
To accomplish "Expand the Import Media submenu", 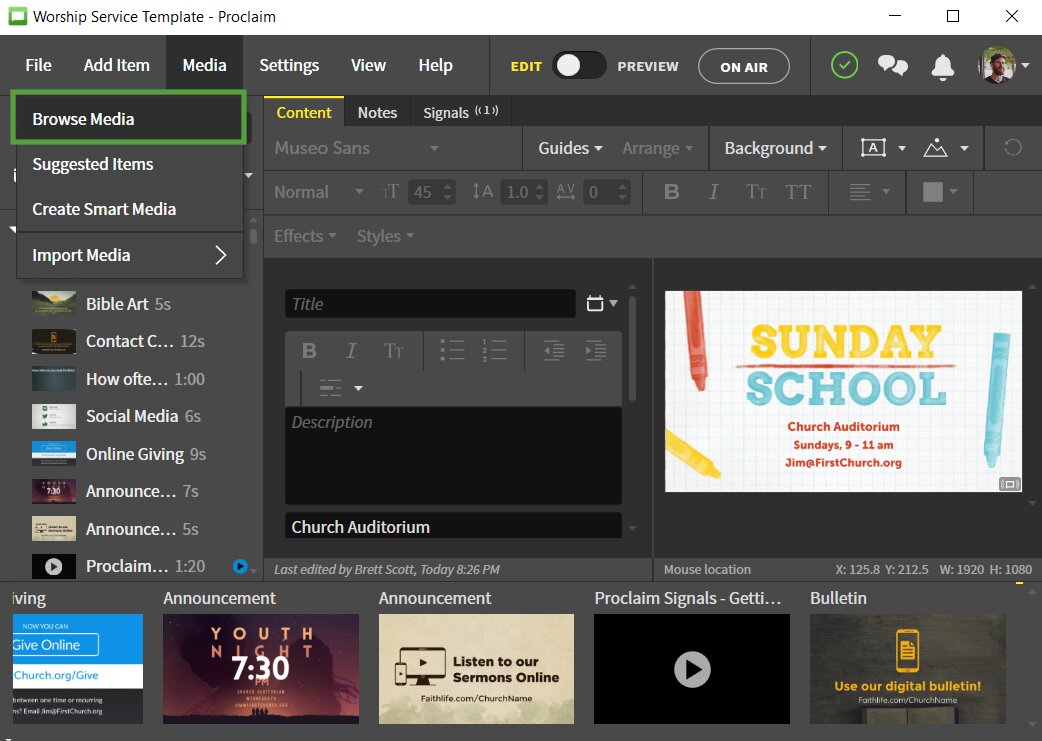I will click(130, 255).
